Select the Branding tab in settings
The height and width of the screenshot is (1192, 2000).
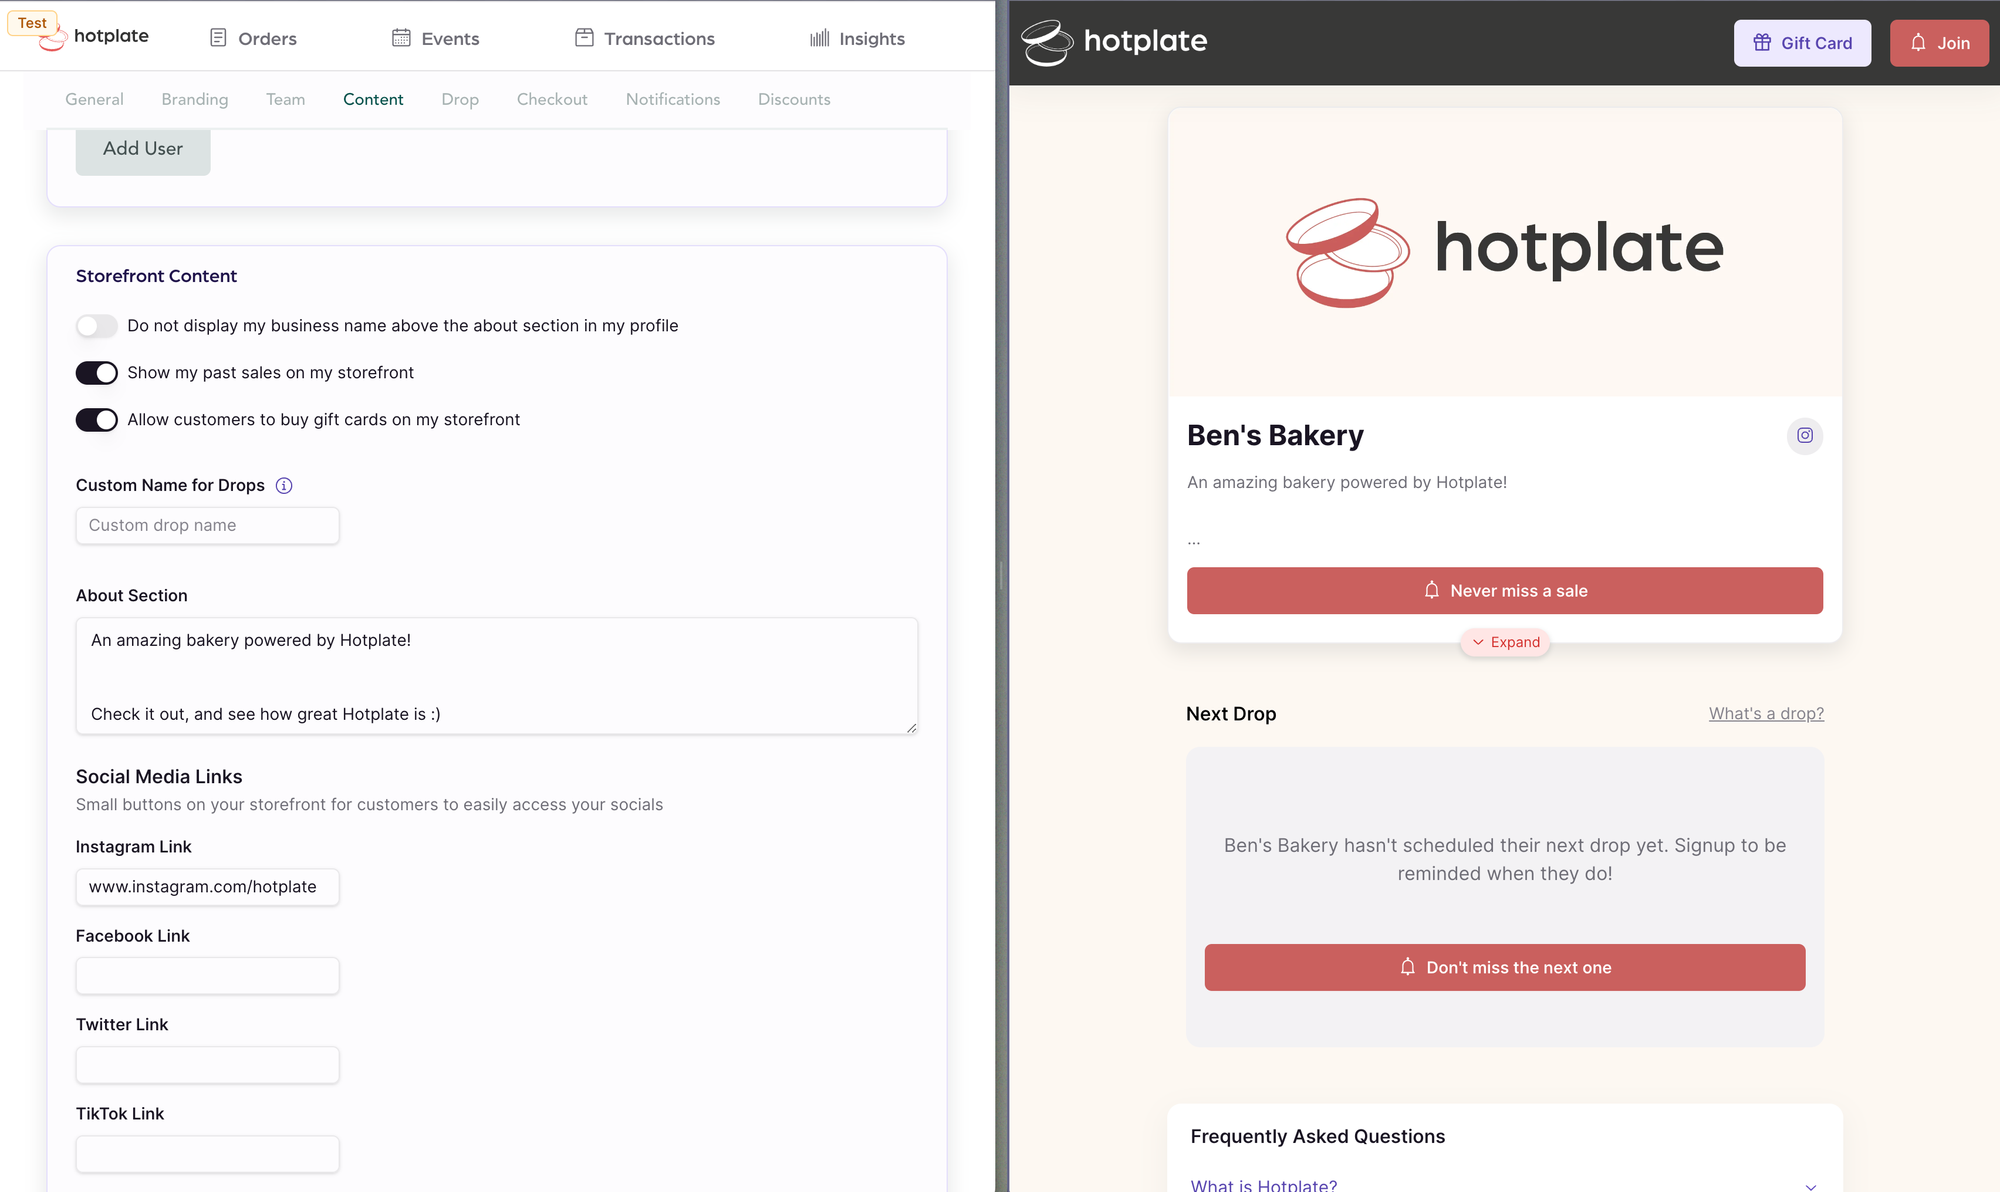(194, 98)
